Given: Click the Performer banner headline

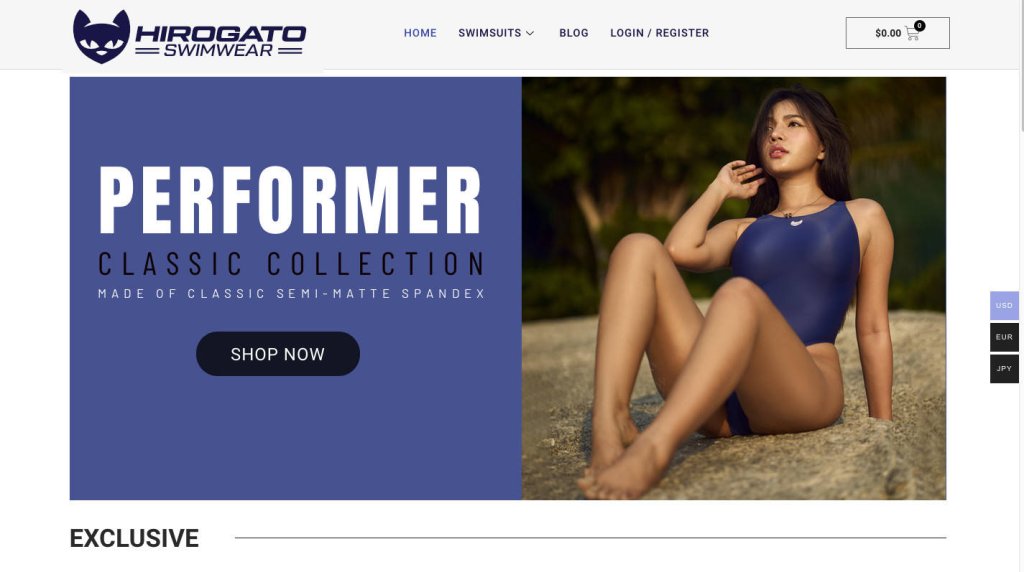Looking at the screenshot, I should click(x=290, y=199).
